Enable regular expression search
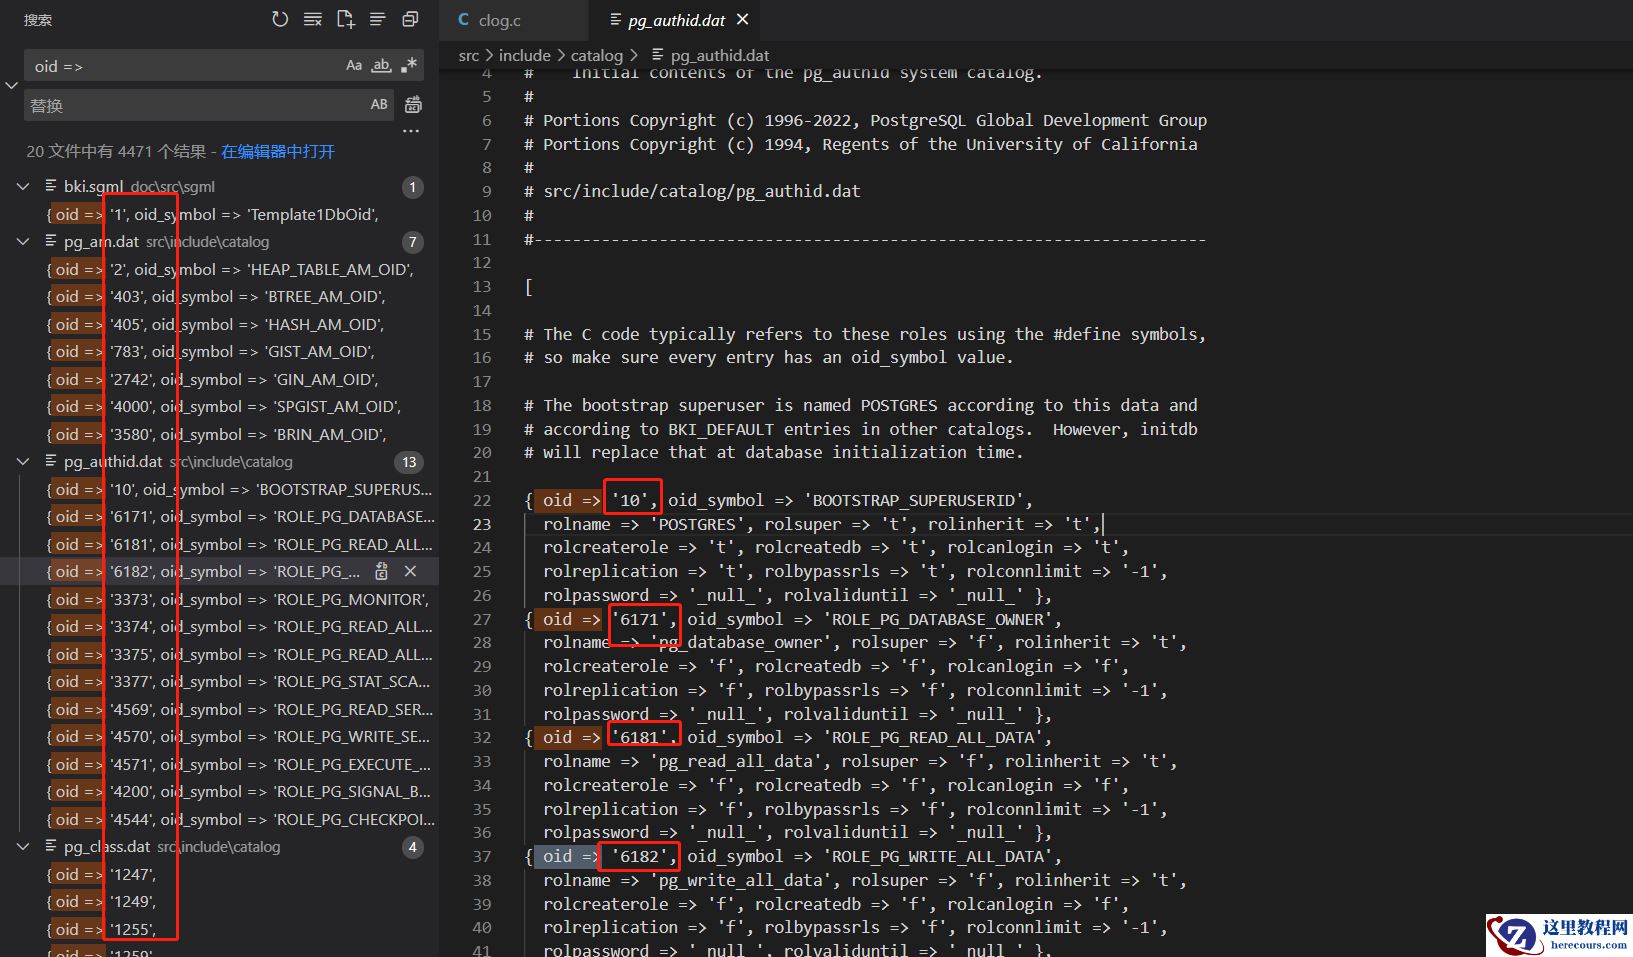The height and width of the screenshot is (957, 1633). 409,66
